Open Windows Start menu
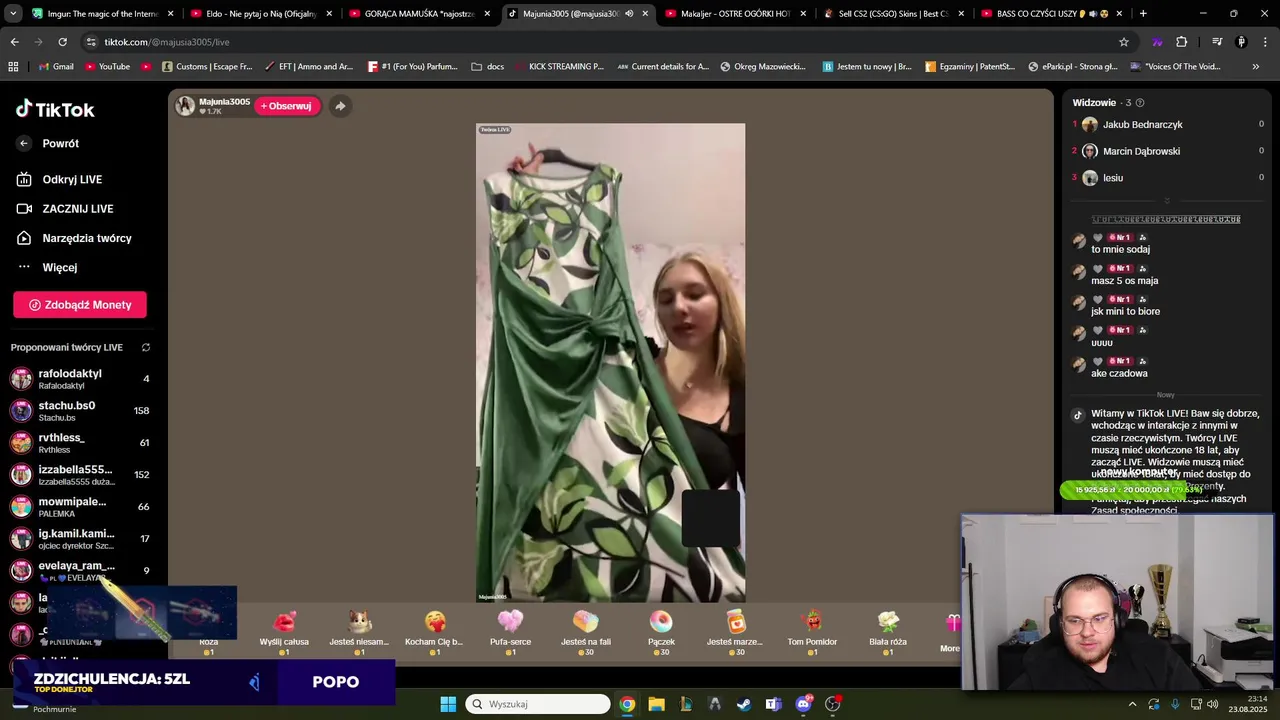The height and width of the screenshot is (720, 1280). 448,704
